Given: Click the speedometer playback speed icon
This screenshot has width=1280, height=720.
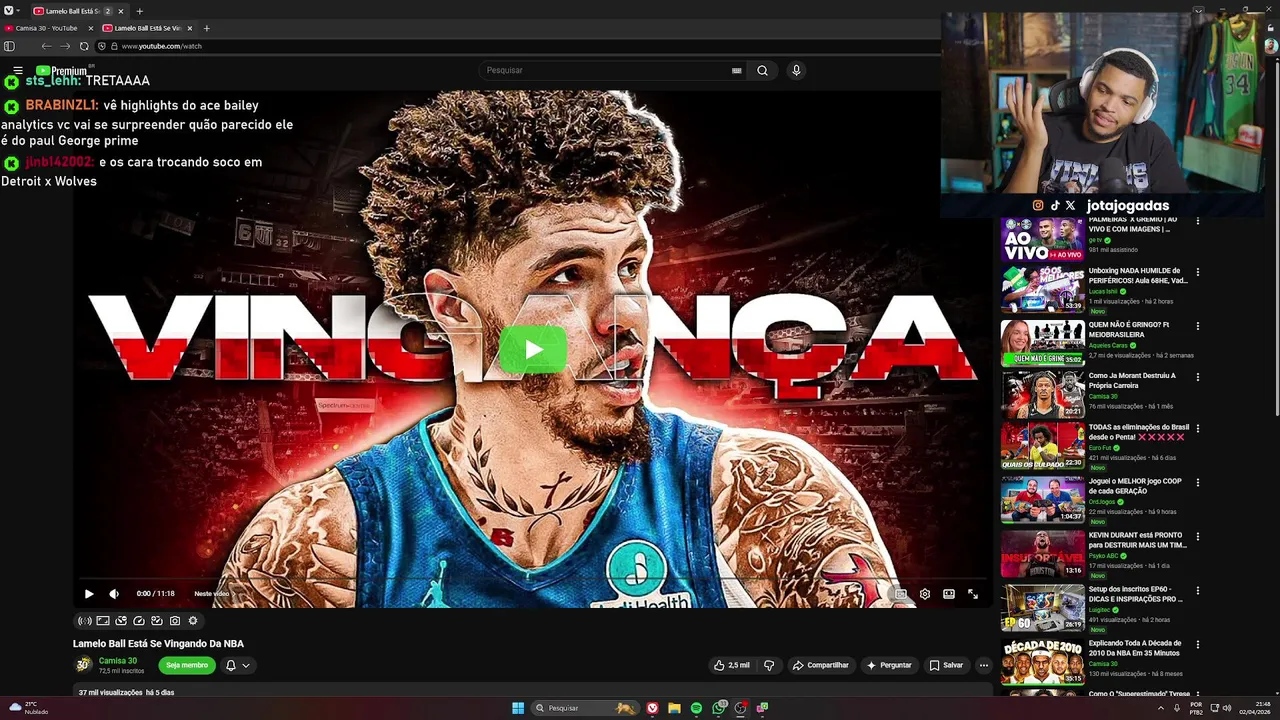Looking at the screenshot, I should tap(139, 621).
